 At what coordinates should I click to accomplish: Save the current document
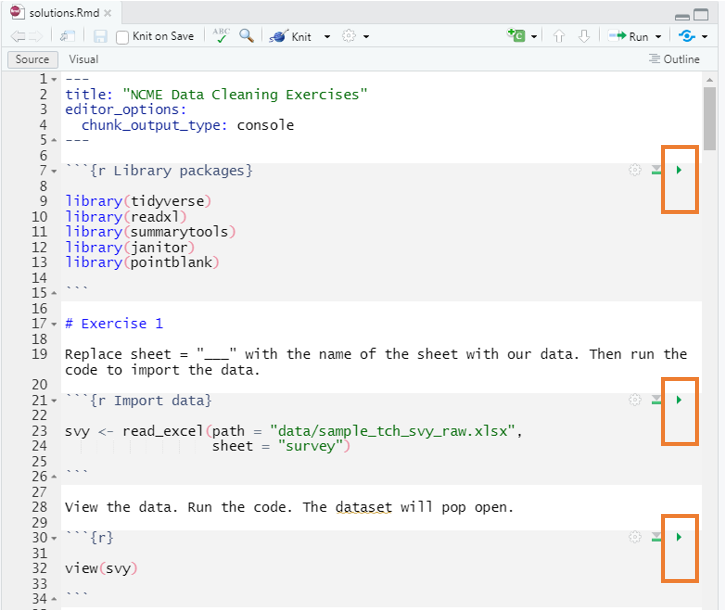tap(100, 36)
